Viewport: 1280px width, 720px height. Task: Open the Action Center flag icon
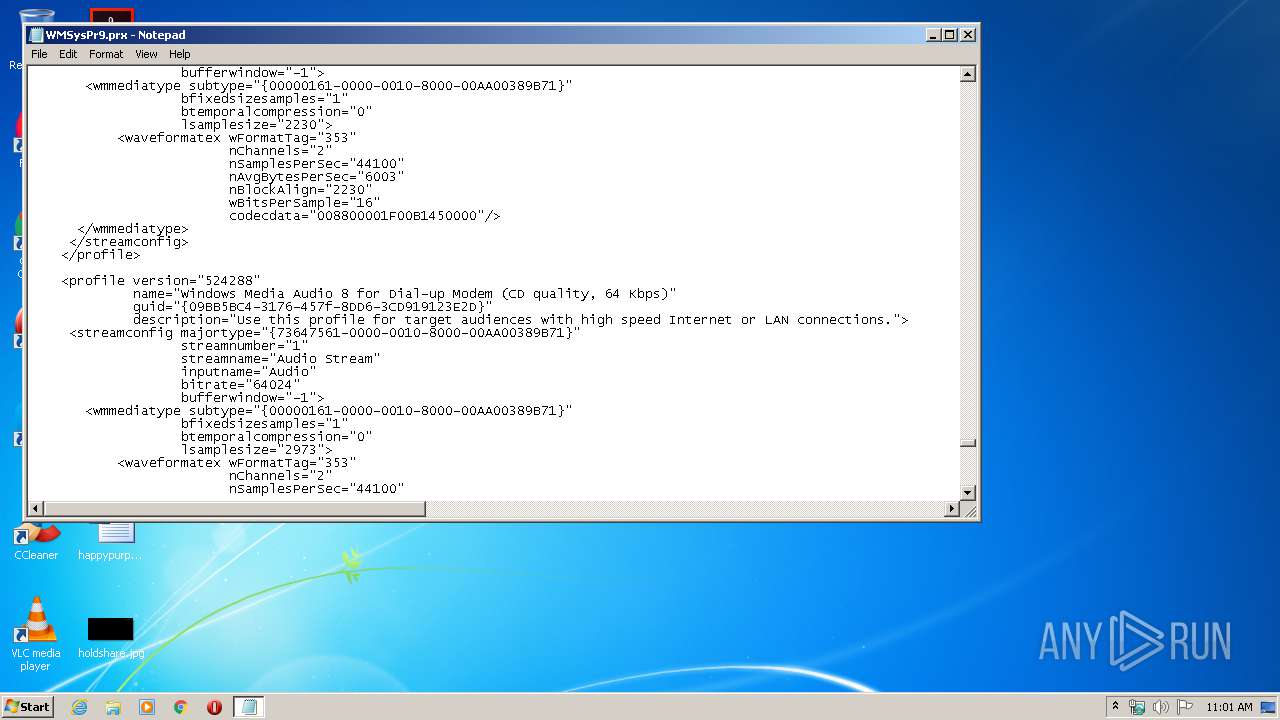click(x=1185, y=707)
